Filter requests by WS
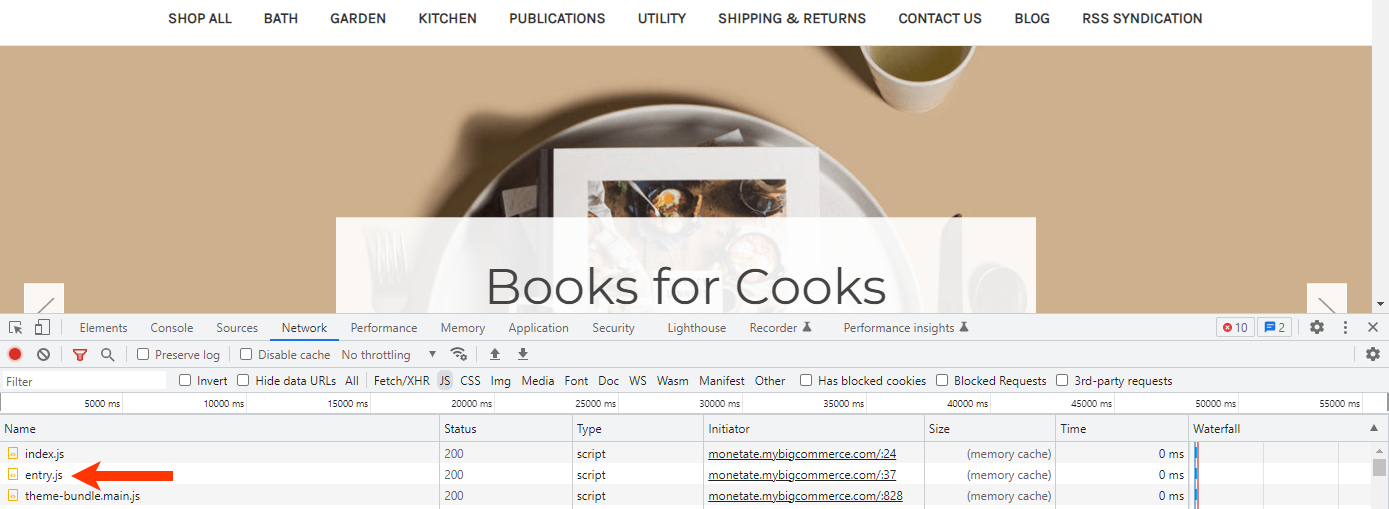 (x=638, y=380)
